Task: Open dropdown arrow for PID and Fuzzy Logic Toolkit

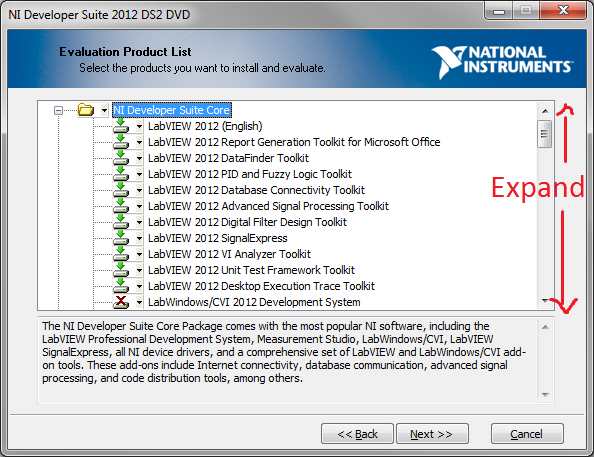Action: tap(139, 174)
